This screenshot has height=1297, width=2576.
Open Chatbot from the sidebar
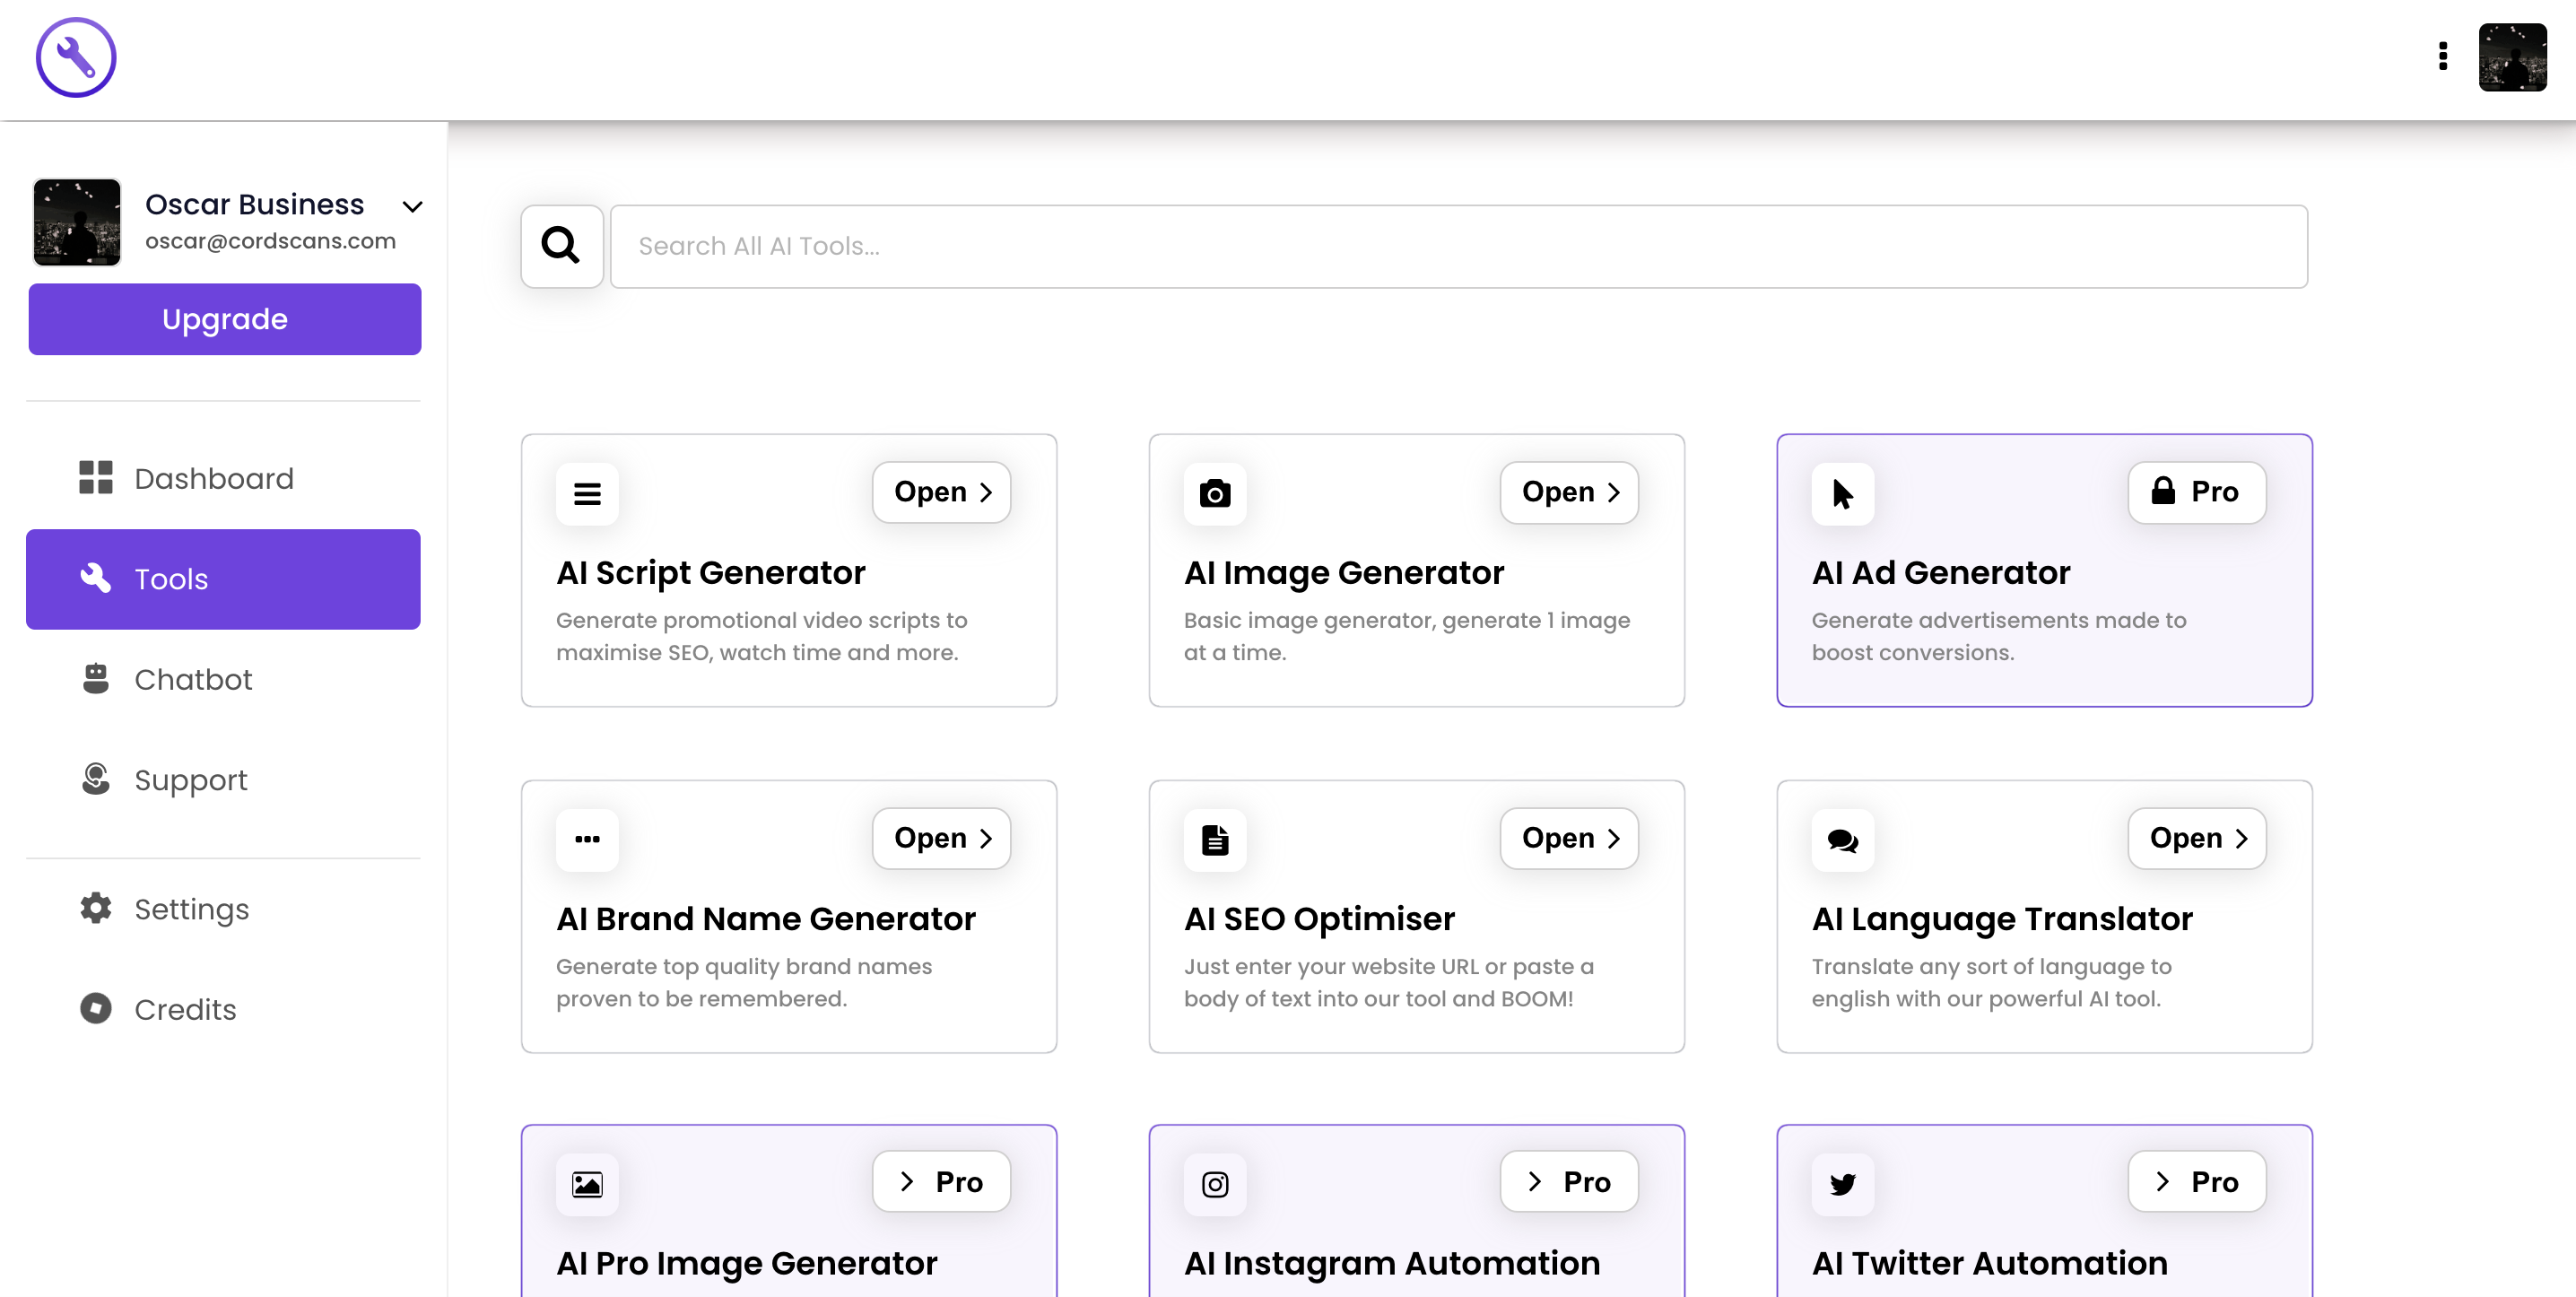[193, 679]
